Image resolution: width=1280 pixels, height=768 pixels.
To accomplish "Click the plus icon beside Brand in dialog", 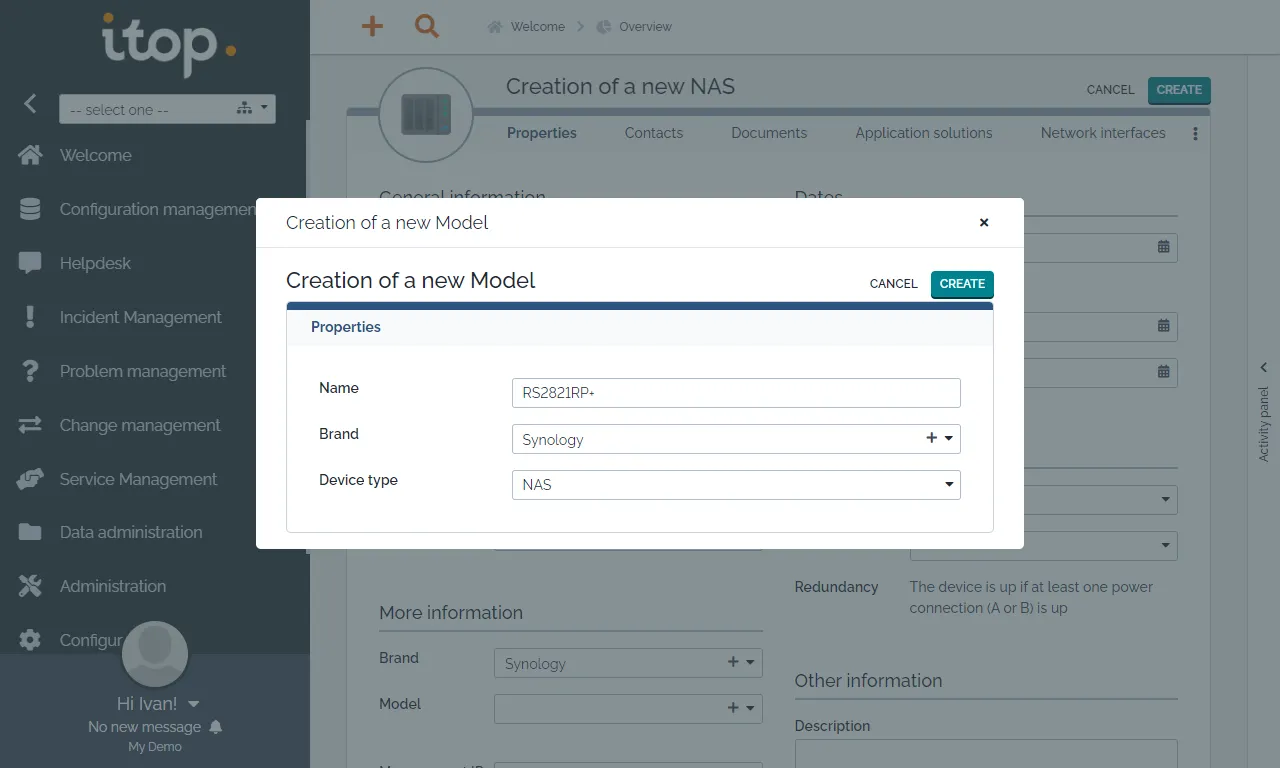I will [x=931, y=438].
